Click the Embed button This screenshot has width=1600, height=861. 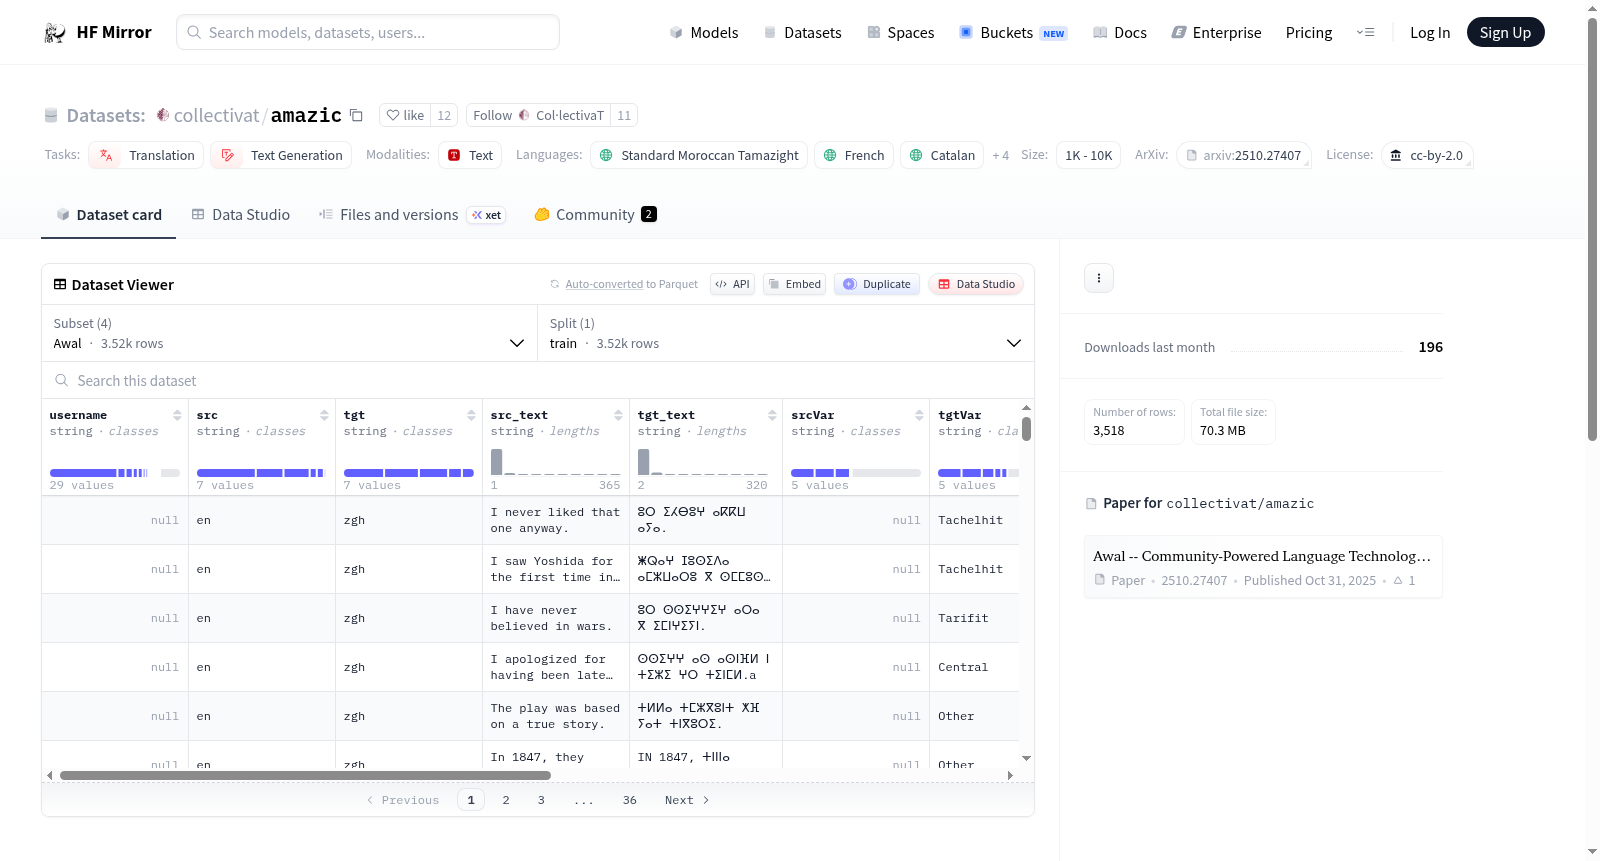pyautogui.click(x=794, y=284)
